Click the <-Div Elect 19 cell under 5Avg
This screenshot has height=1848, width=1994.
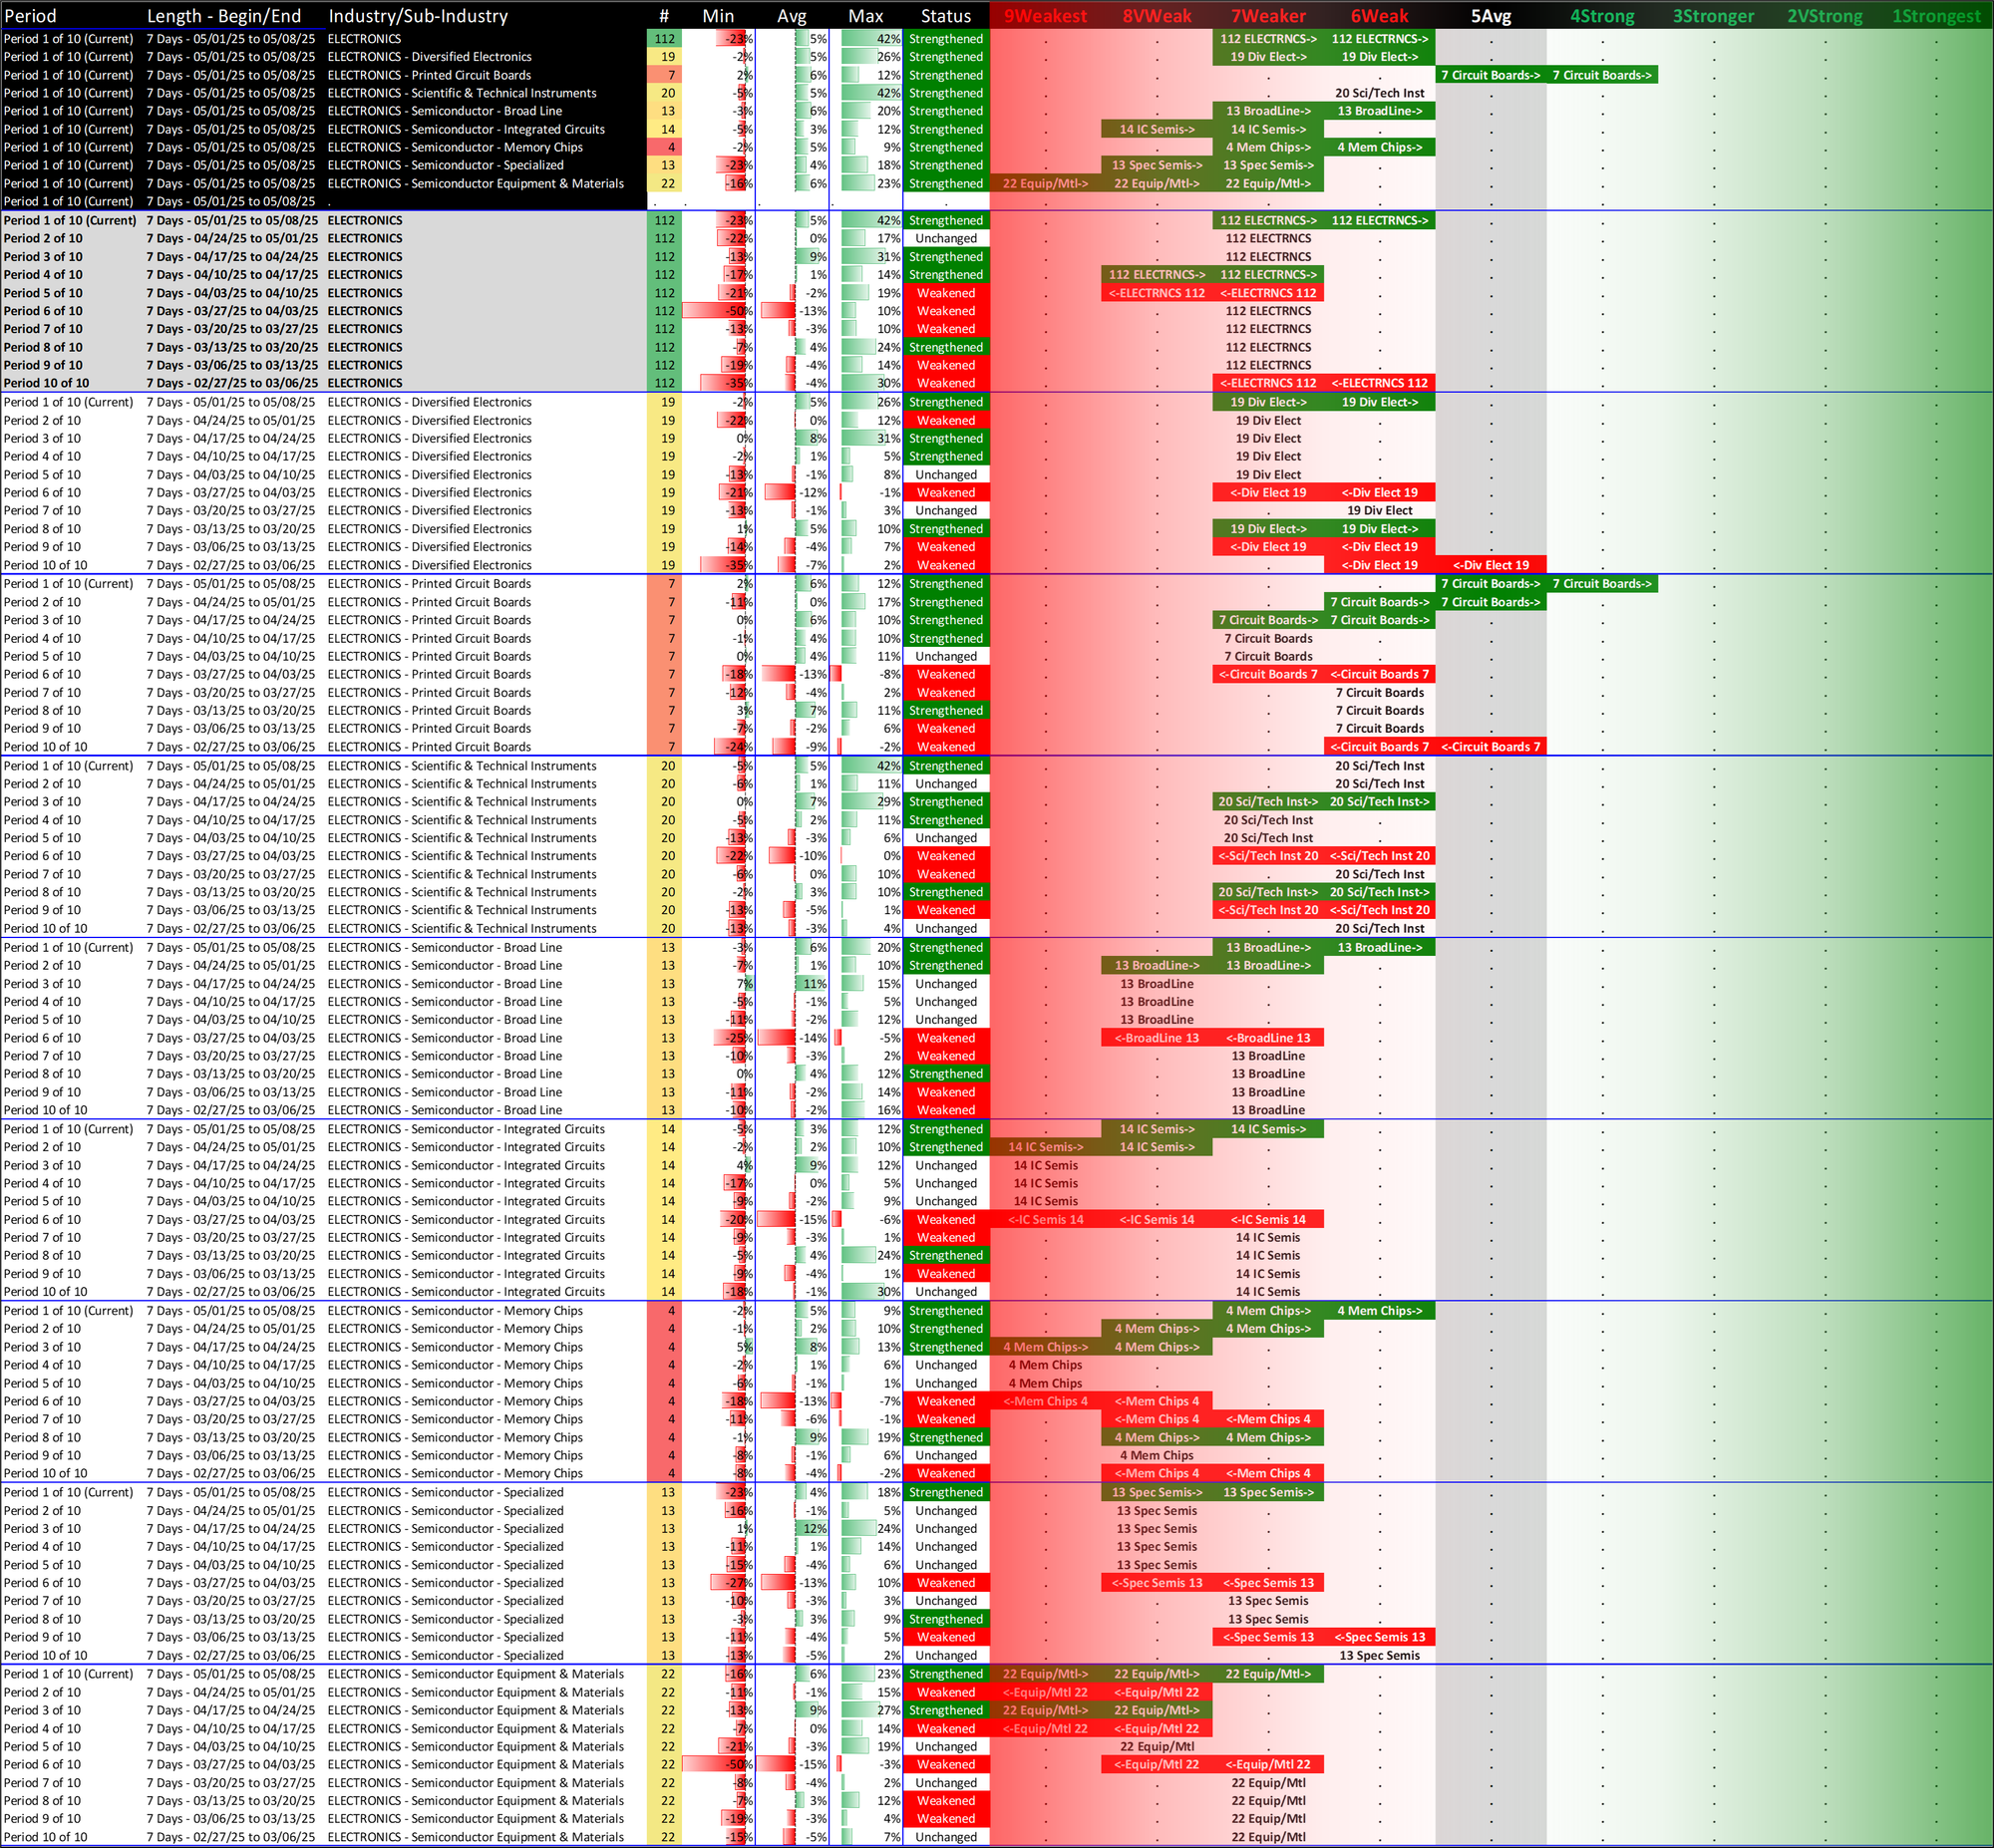1490,565
